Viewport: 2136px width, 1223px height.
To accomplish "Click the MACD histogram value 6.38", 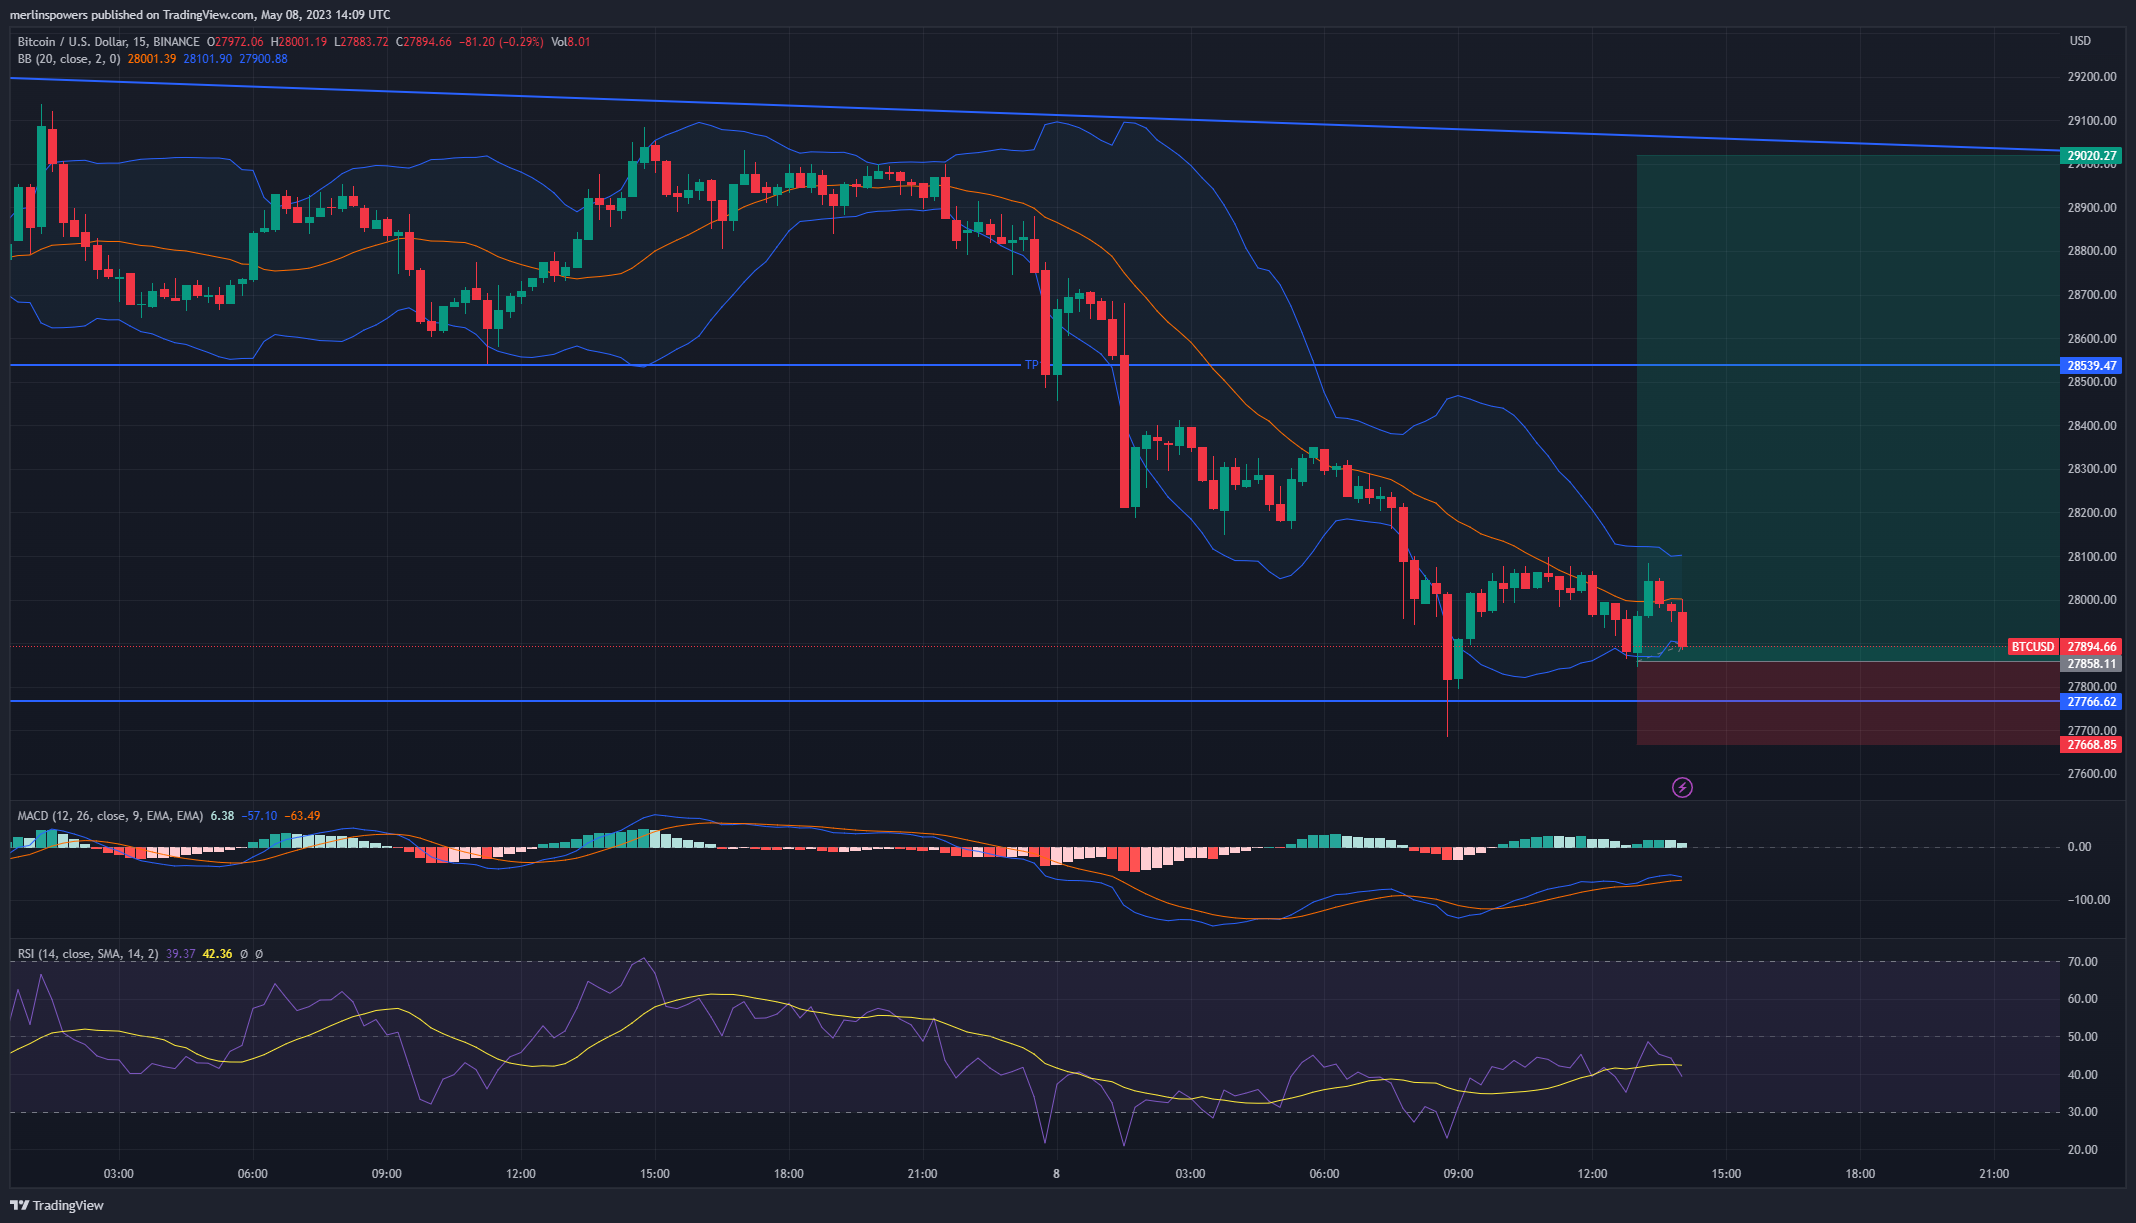I will point(222,816).
